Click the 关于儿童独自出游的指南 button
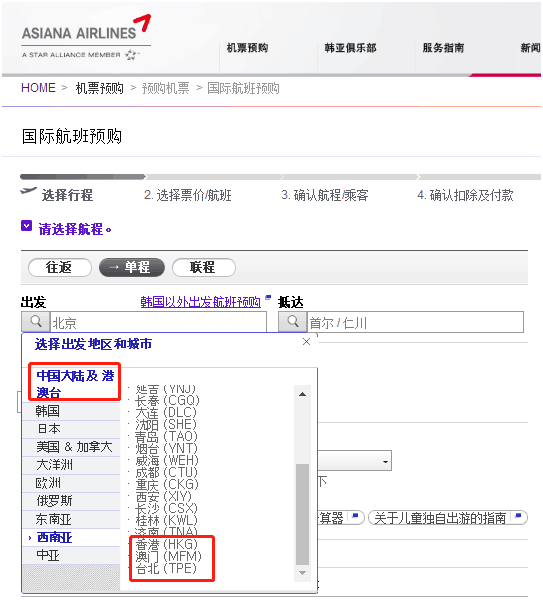Image resolution: width=543 pixels, height=600 pixels. tap(448, 518)
